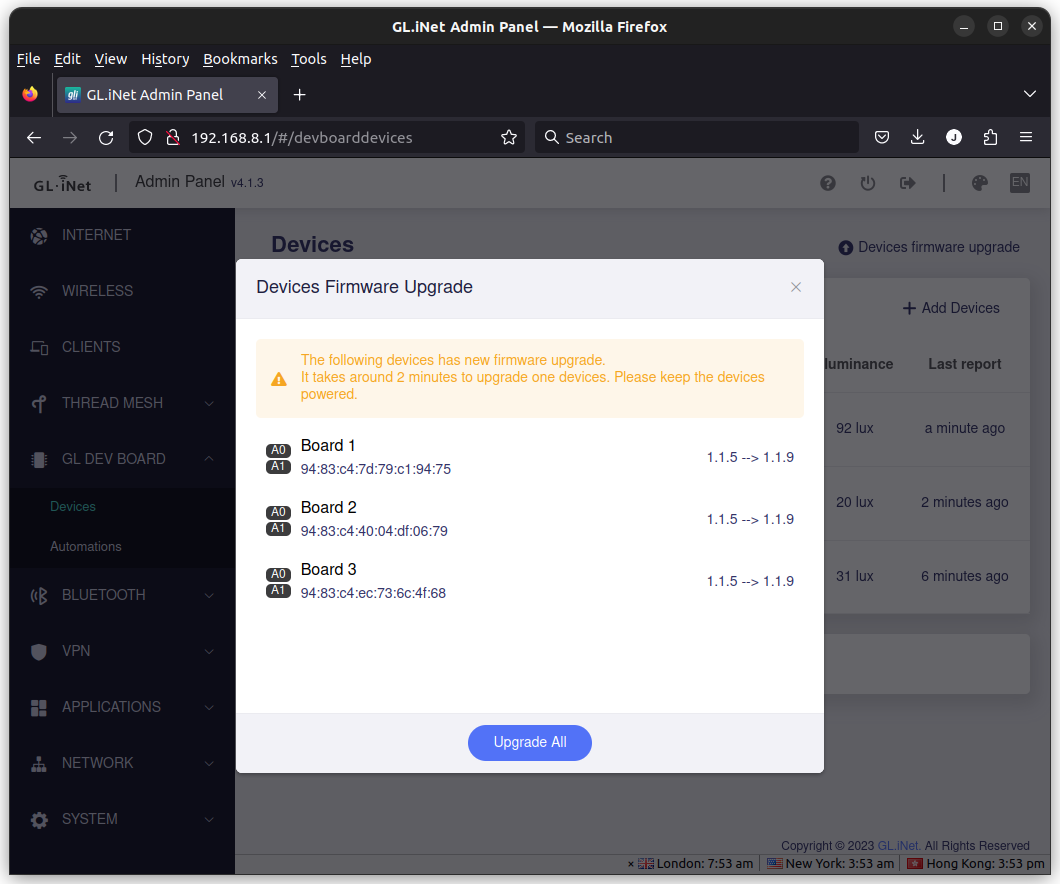Open the help question mark icon
Viewport: 1060px width, 884px height.
(x=827, y=183)
